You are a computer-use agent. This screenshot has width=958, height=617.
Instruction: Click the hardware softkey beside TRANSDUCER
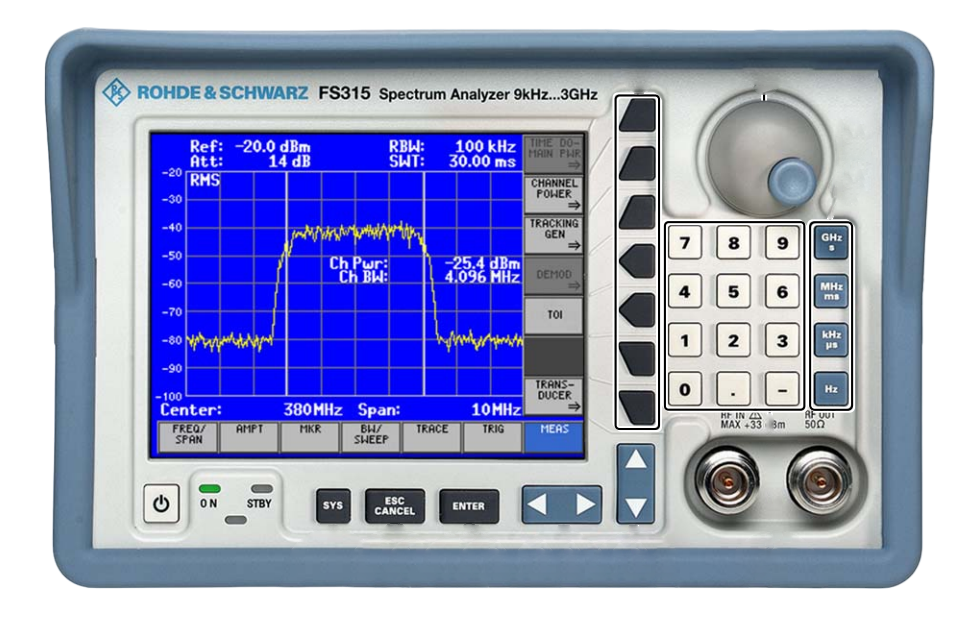638,407
